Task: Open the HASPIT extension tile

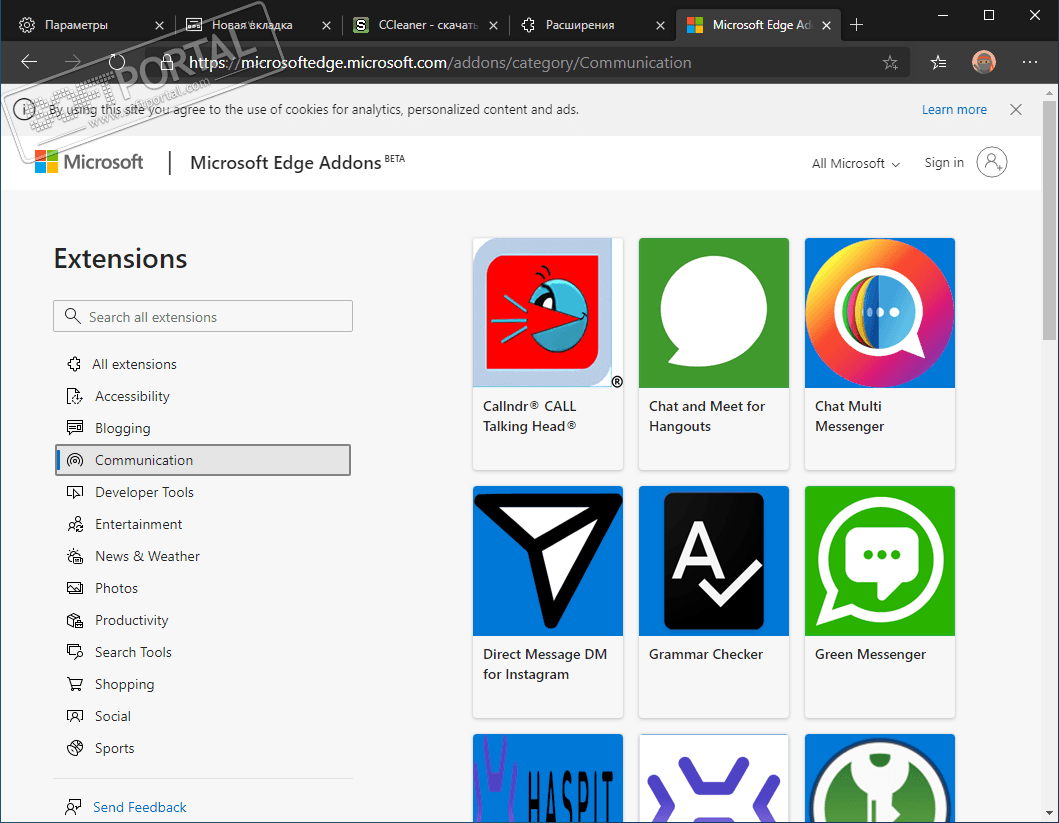Action: pyautogui.click(x=548, y=778)
